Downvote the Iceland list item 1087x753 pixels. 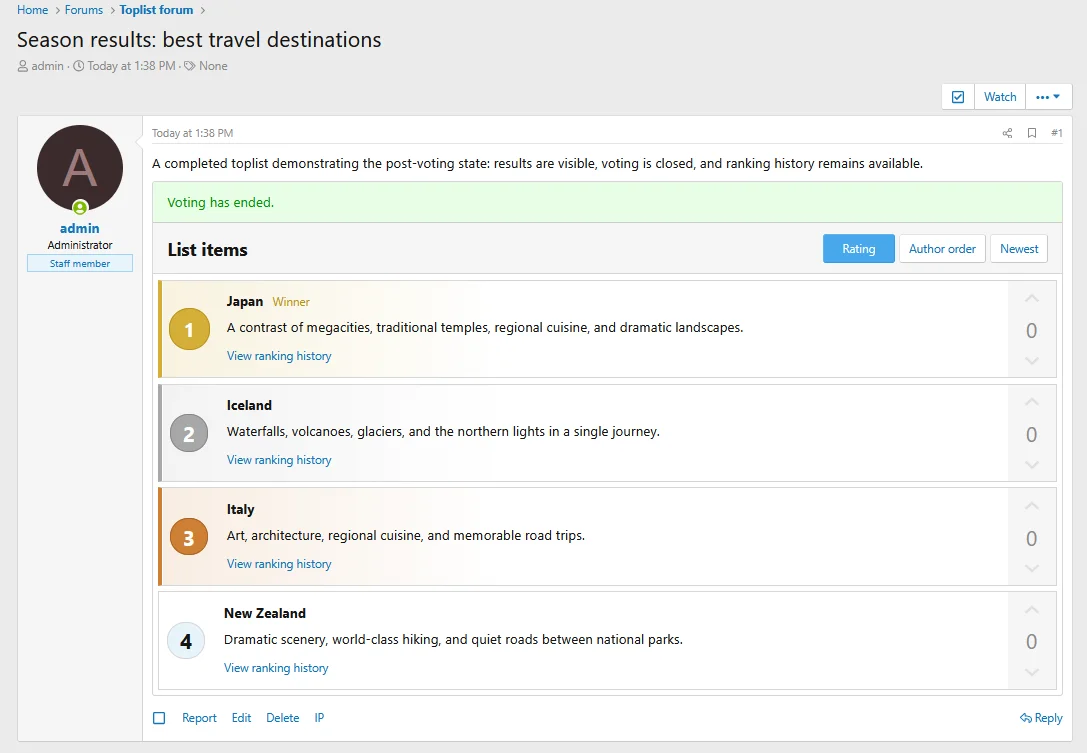[x=1032, y=465]
